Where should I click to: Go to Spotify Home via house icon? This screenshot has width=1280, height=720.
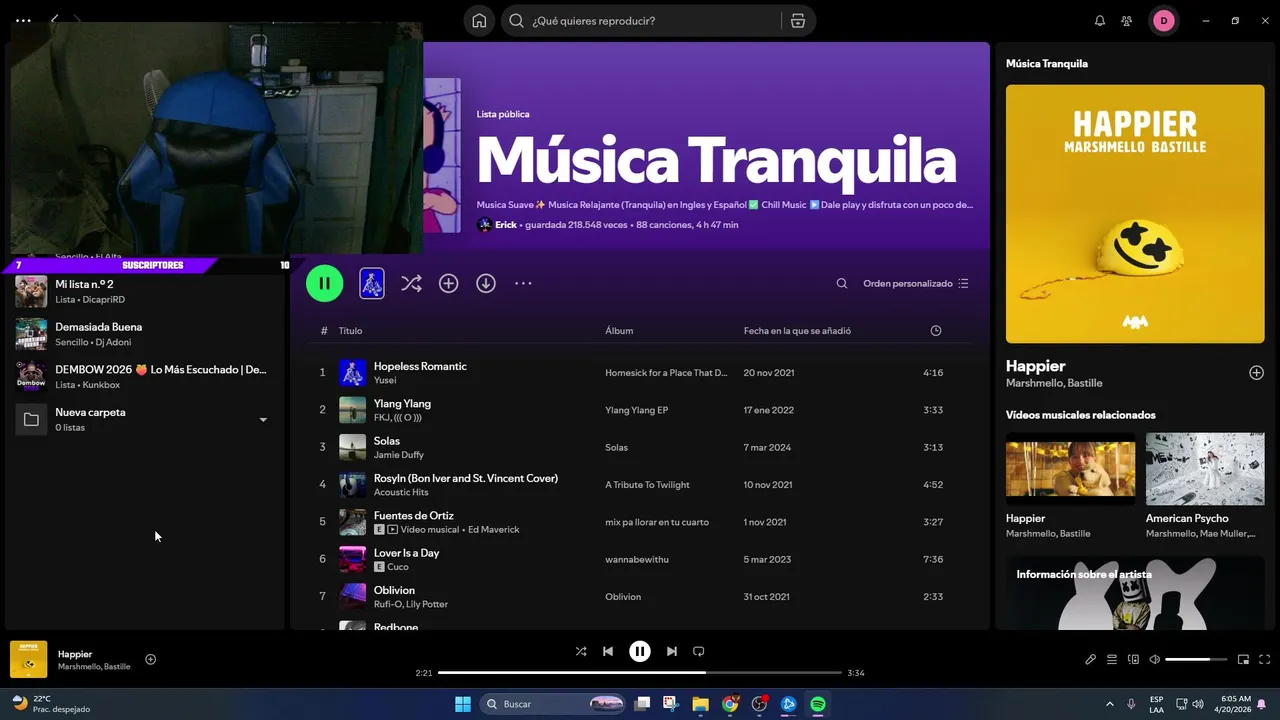click(x=480, y=21)
